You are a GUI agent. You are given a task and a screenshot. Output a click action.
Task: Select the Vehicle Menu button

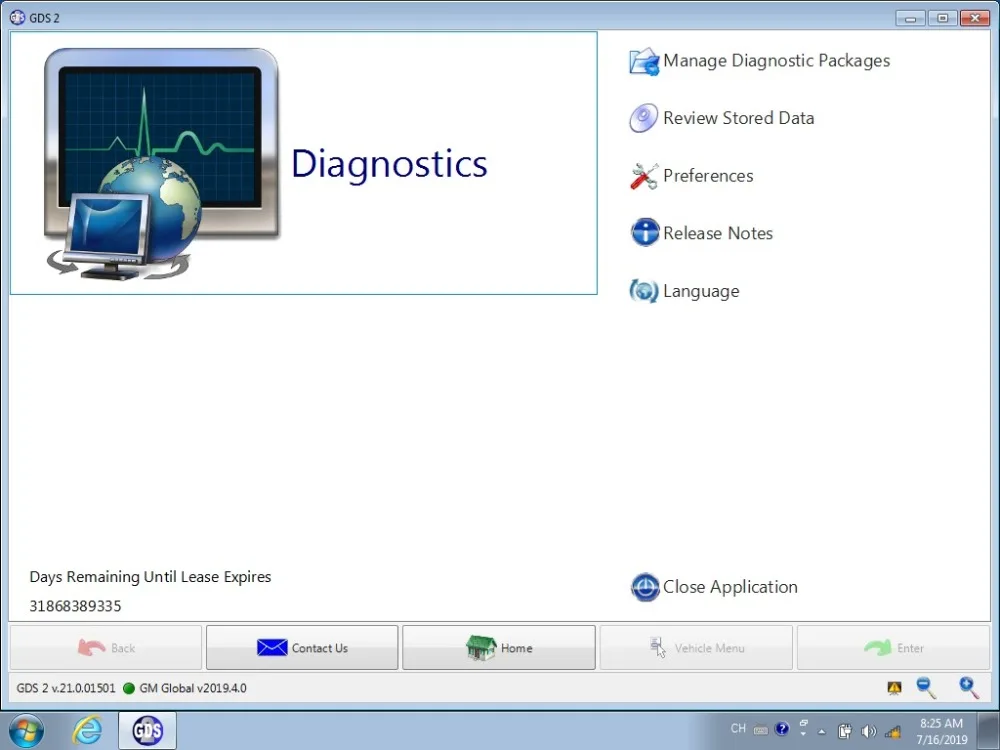tap(696, 647)
